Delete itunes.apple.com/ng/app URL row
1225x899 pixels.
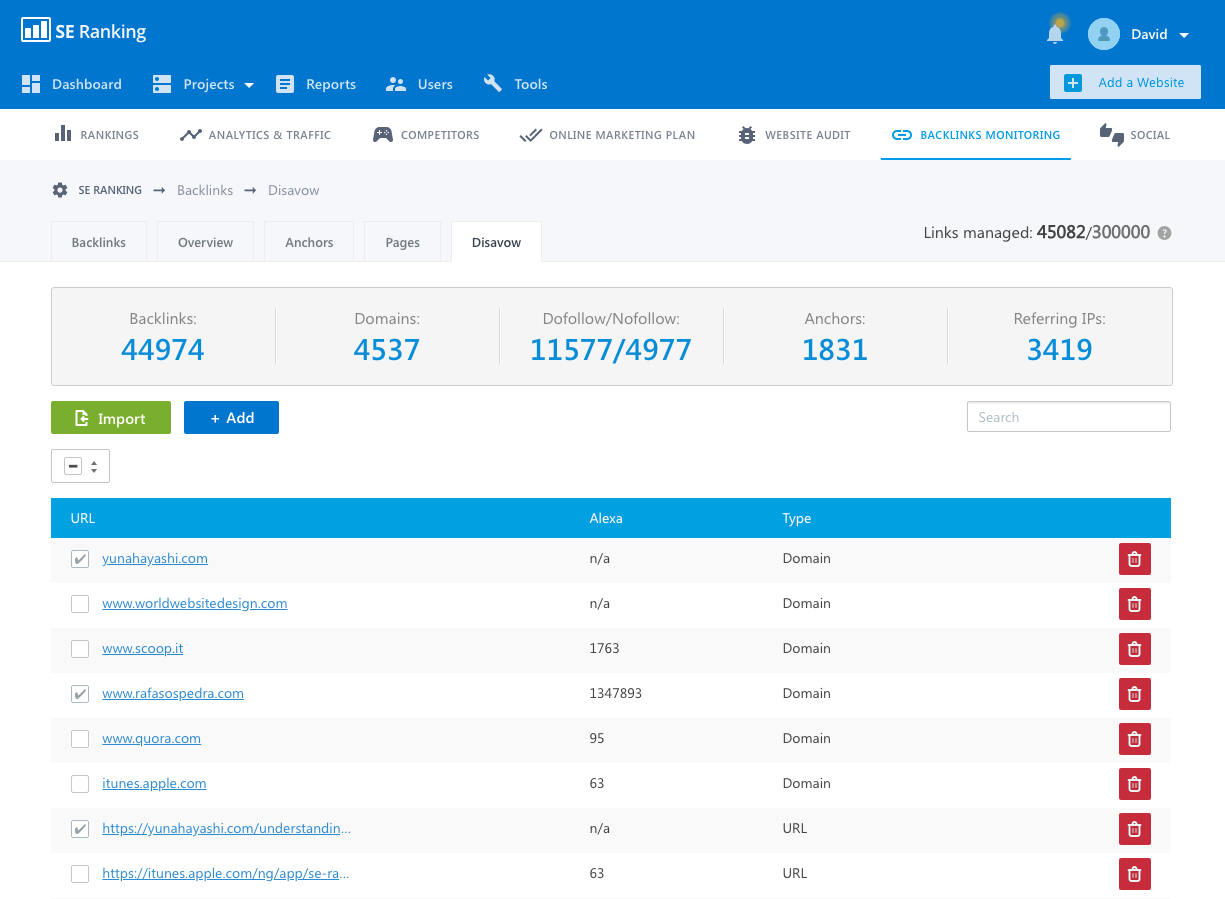pyautogui.click(x=1134, y=874)
